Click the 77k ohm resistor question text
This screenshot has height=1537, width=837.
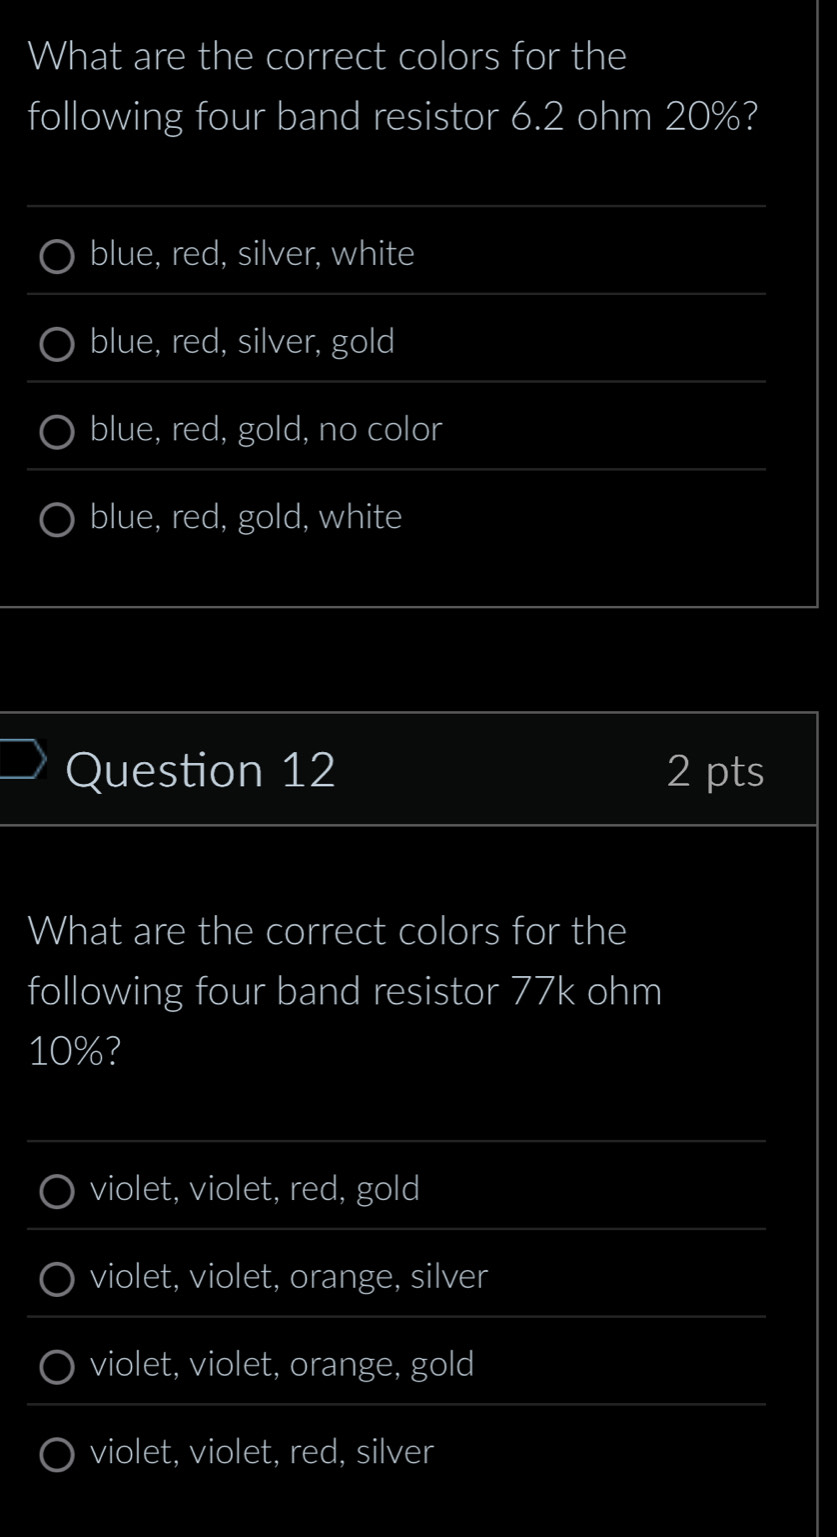345,991
